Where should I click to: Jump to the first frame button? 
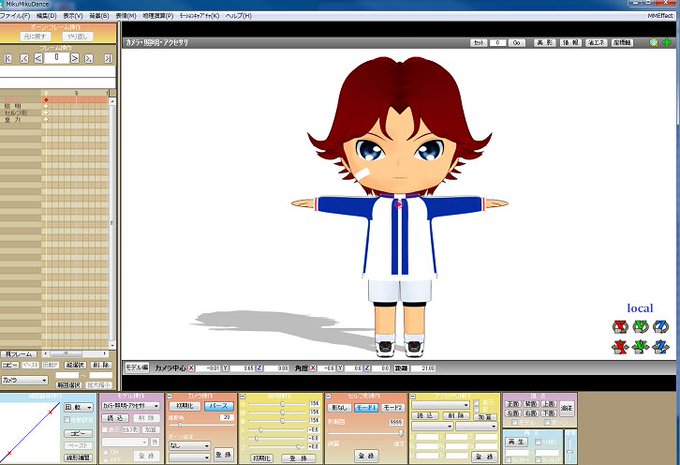coord(8,58)
